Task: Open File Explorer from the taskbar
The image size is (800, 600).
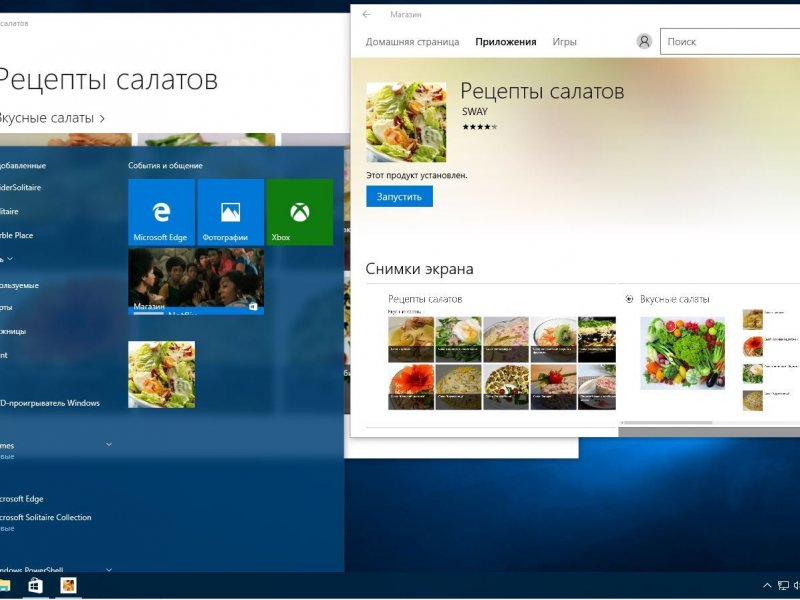Action: [4, 586]
